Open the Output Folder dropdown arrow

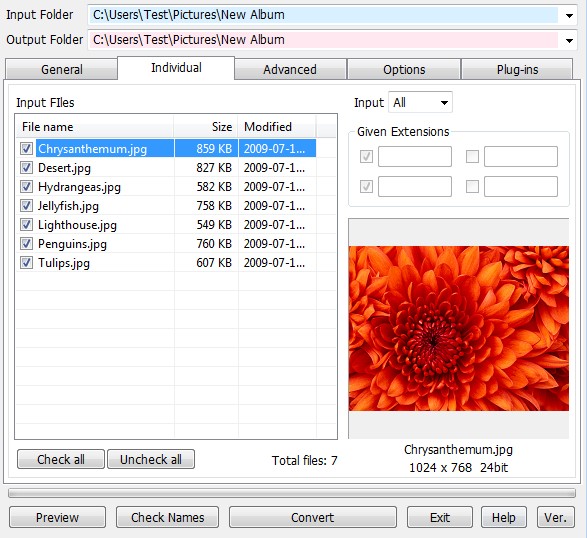click(569, 40)
